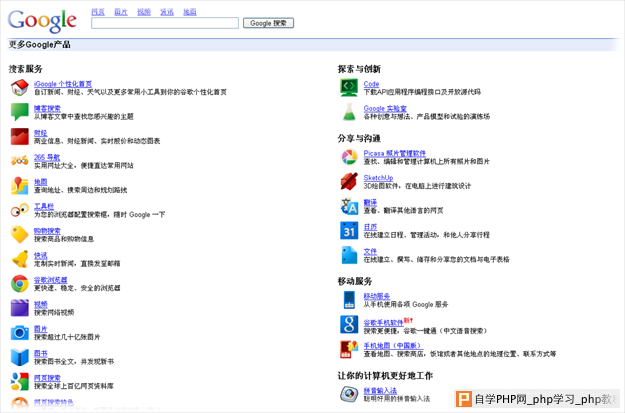Click the yellow shopping tag icon
The height and width of the screenshot is (413, 625).
click(20, 234)
